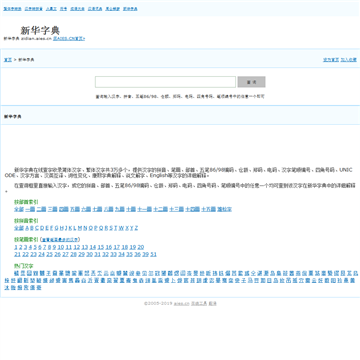Viewport: 360px width, 360px height.
Task: Click the aies.cn link in the footer
Action: click(181, 304)
